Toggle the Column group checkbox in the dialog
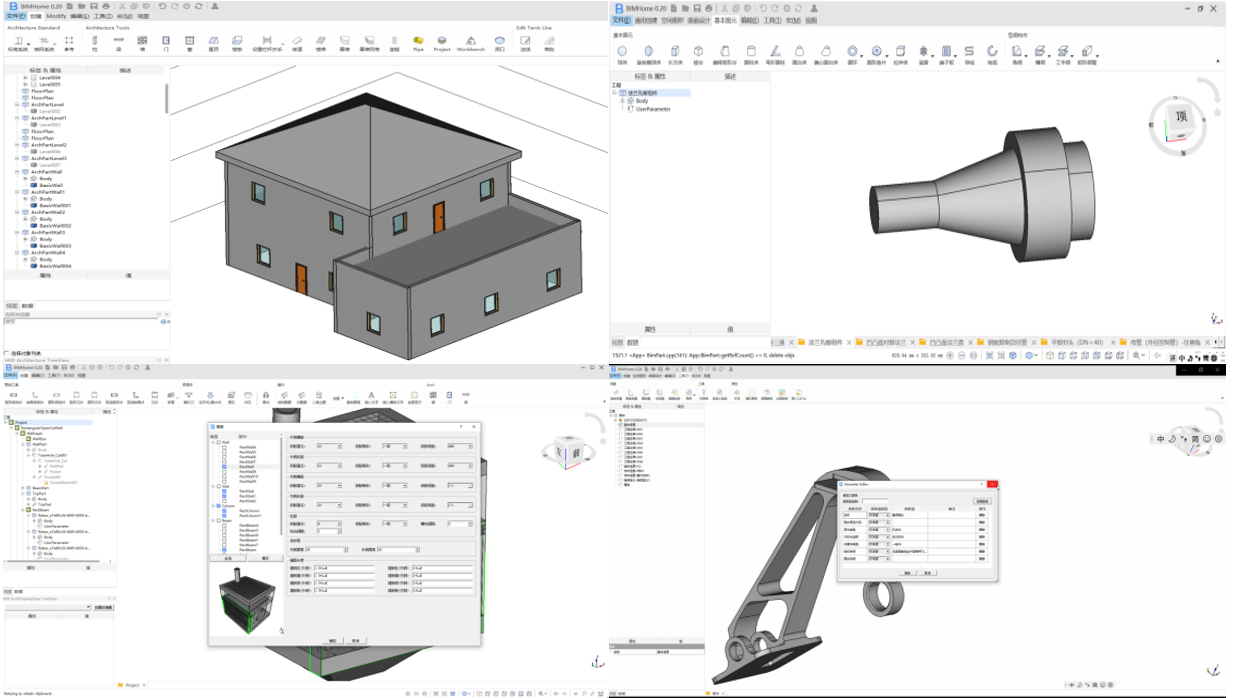Image resolution: width=1234 pixels, height=698 pixels. pyautogui.click(x=219, y=506)
